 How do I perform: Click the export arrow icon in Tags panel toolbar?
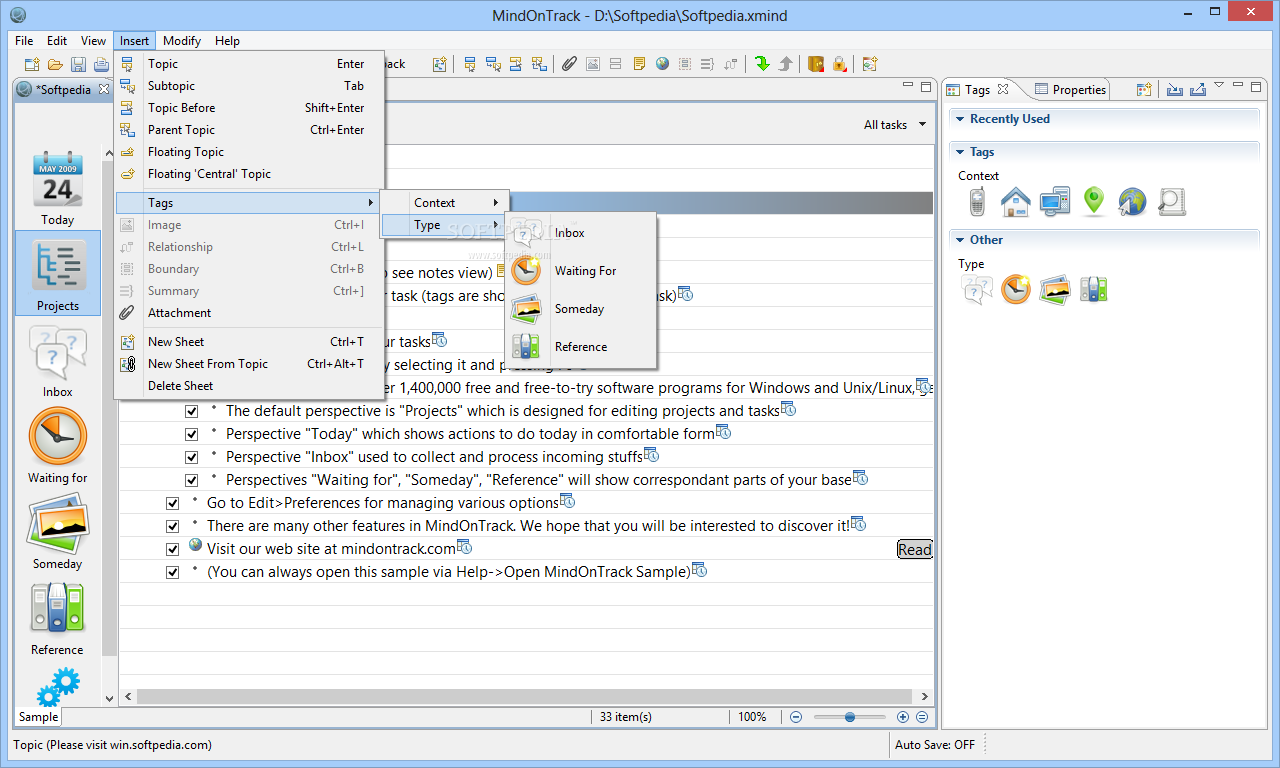pyautogui.click(x=1197, y=90)
